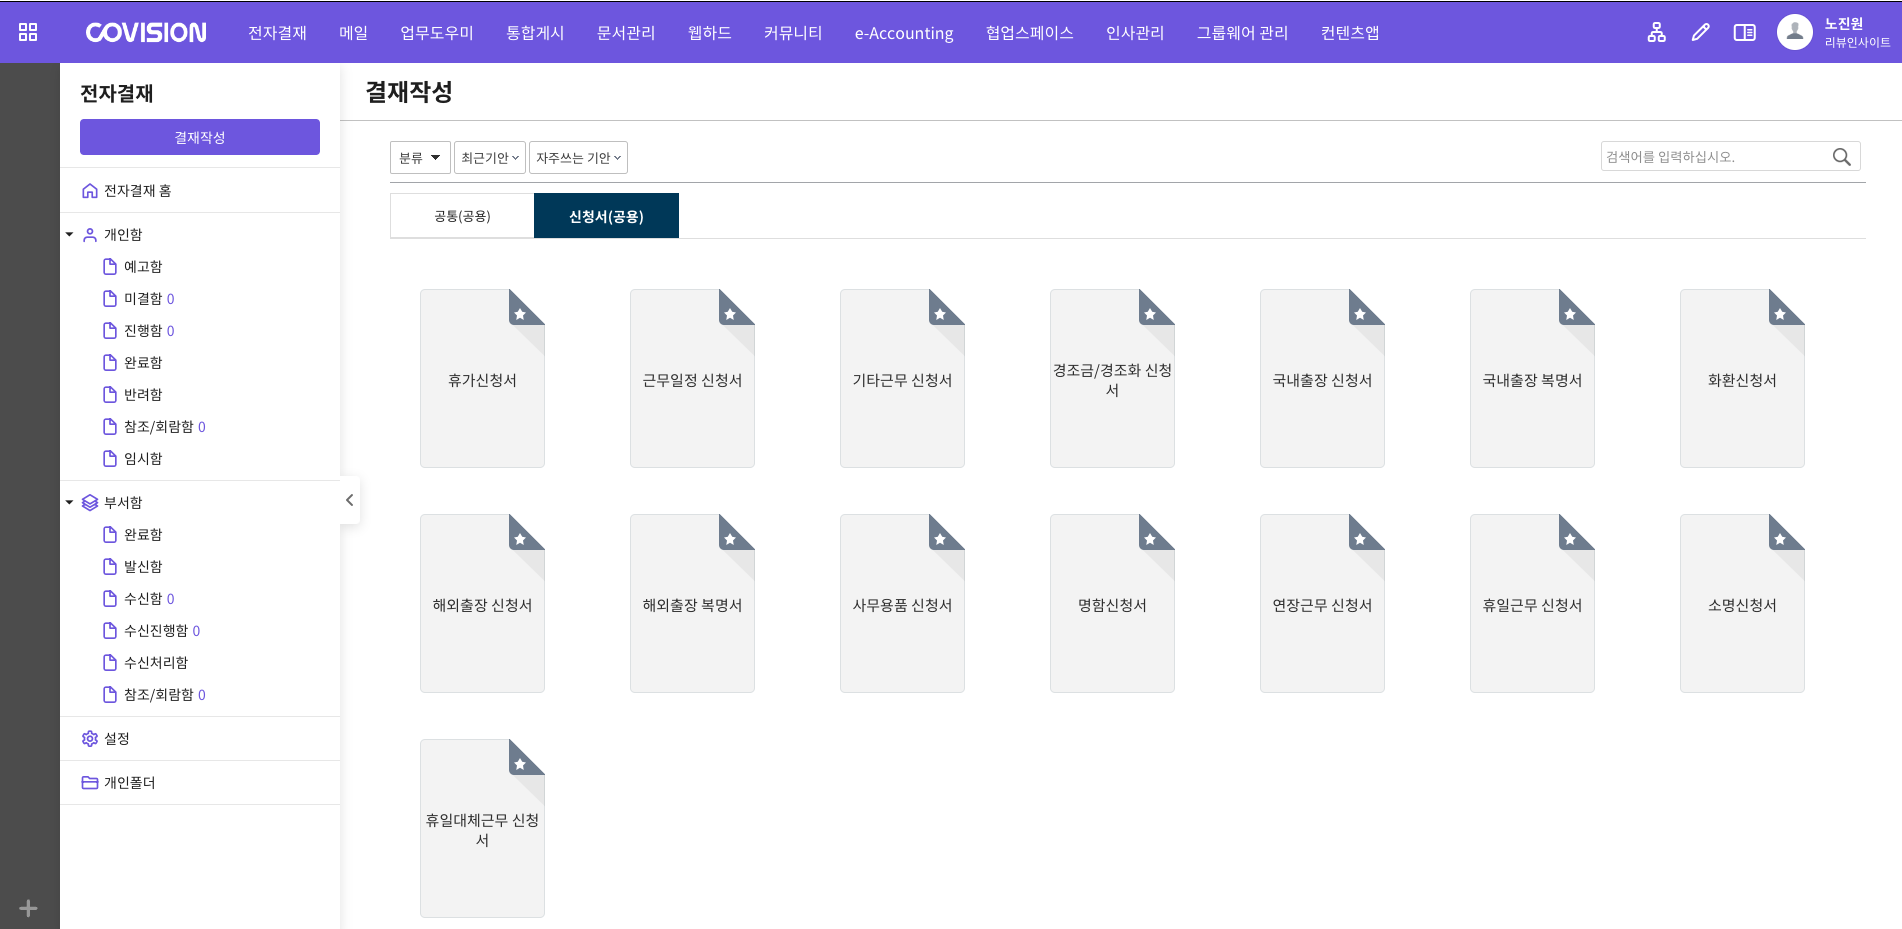1902x929 pixels.
Task: Toggle the split layout view icon
Action: [1744, 32]
